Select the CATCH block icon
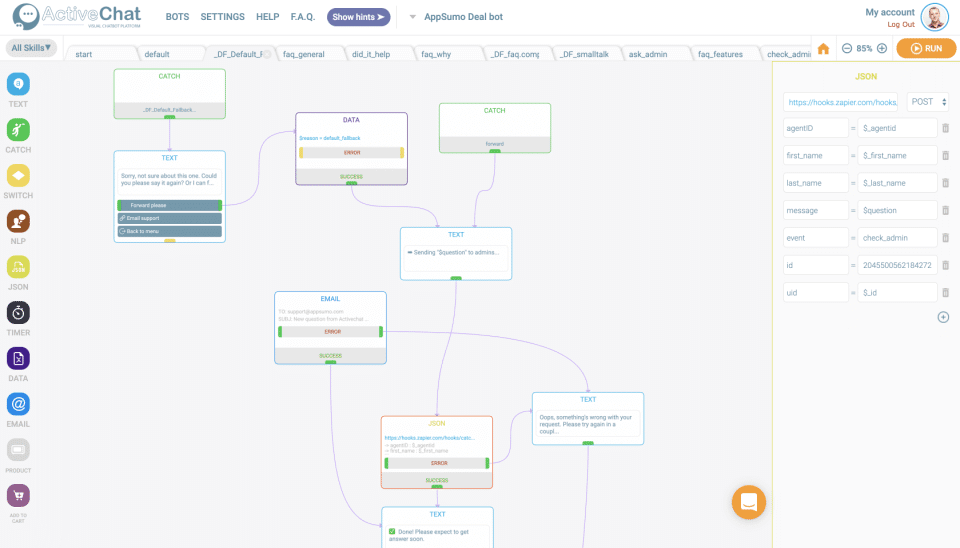960x548 pixels. (18, 130)
